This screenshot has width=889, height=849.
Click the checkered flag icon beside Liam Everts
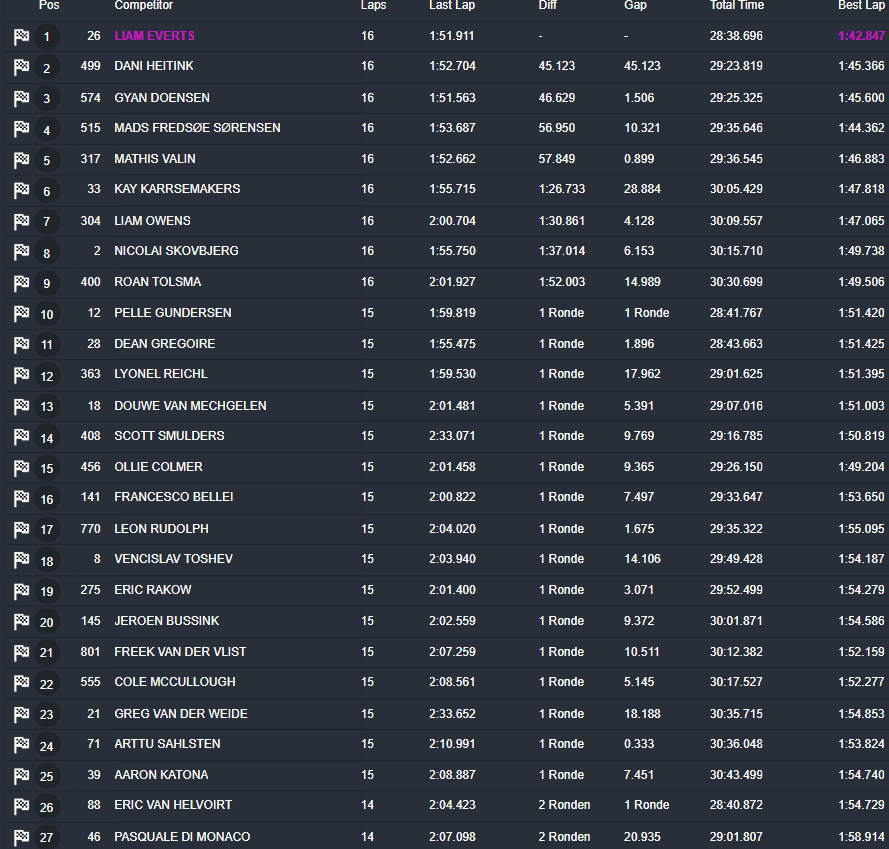tap(21, 36)
